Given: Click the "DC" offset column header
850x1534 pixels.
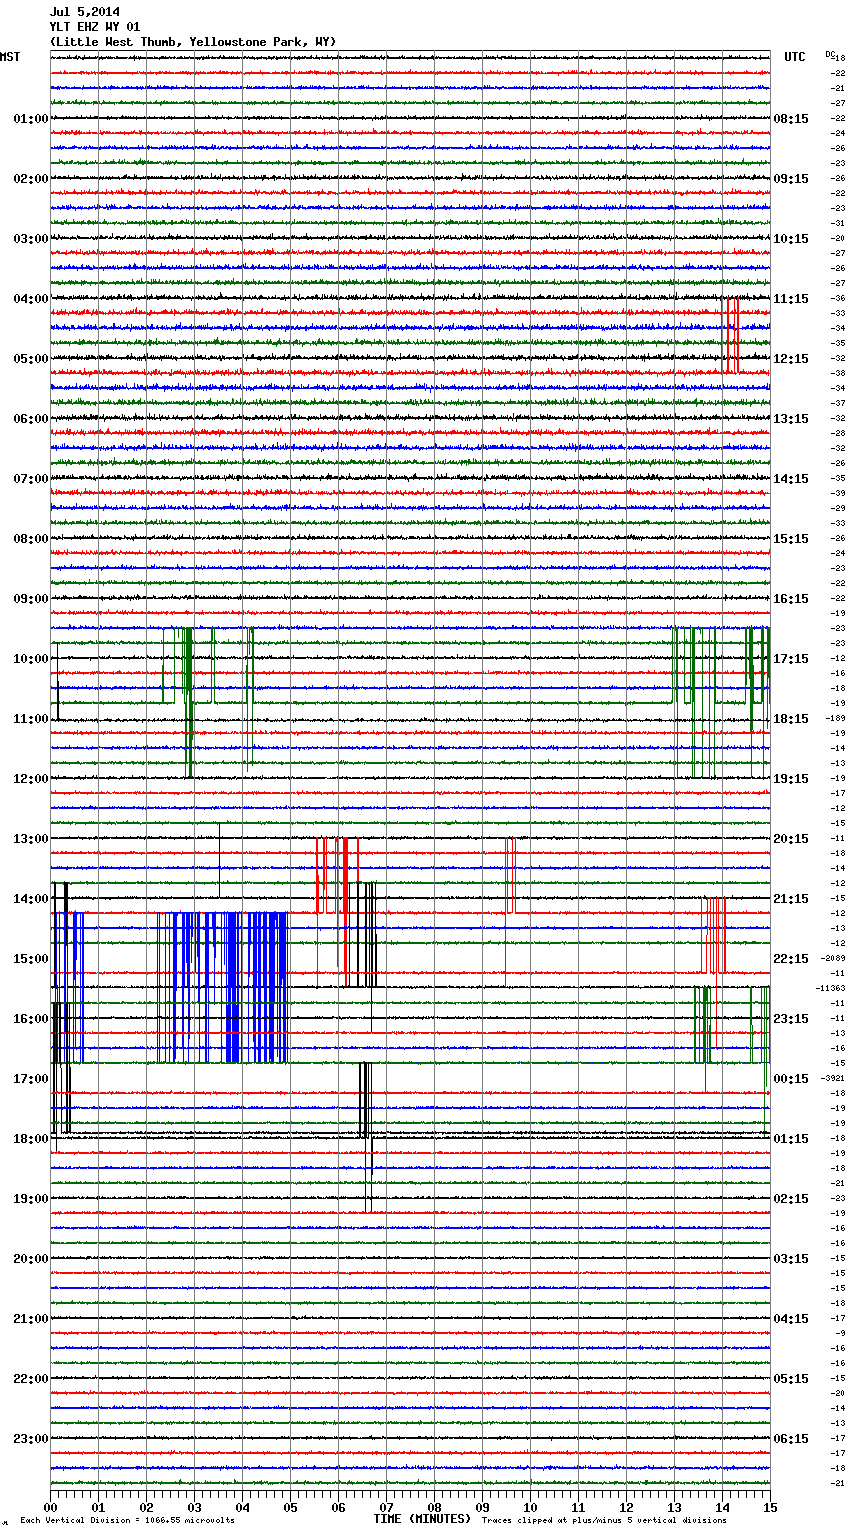Looking at the screenshot, I should pyautogui.click(x=829, y=54).
